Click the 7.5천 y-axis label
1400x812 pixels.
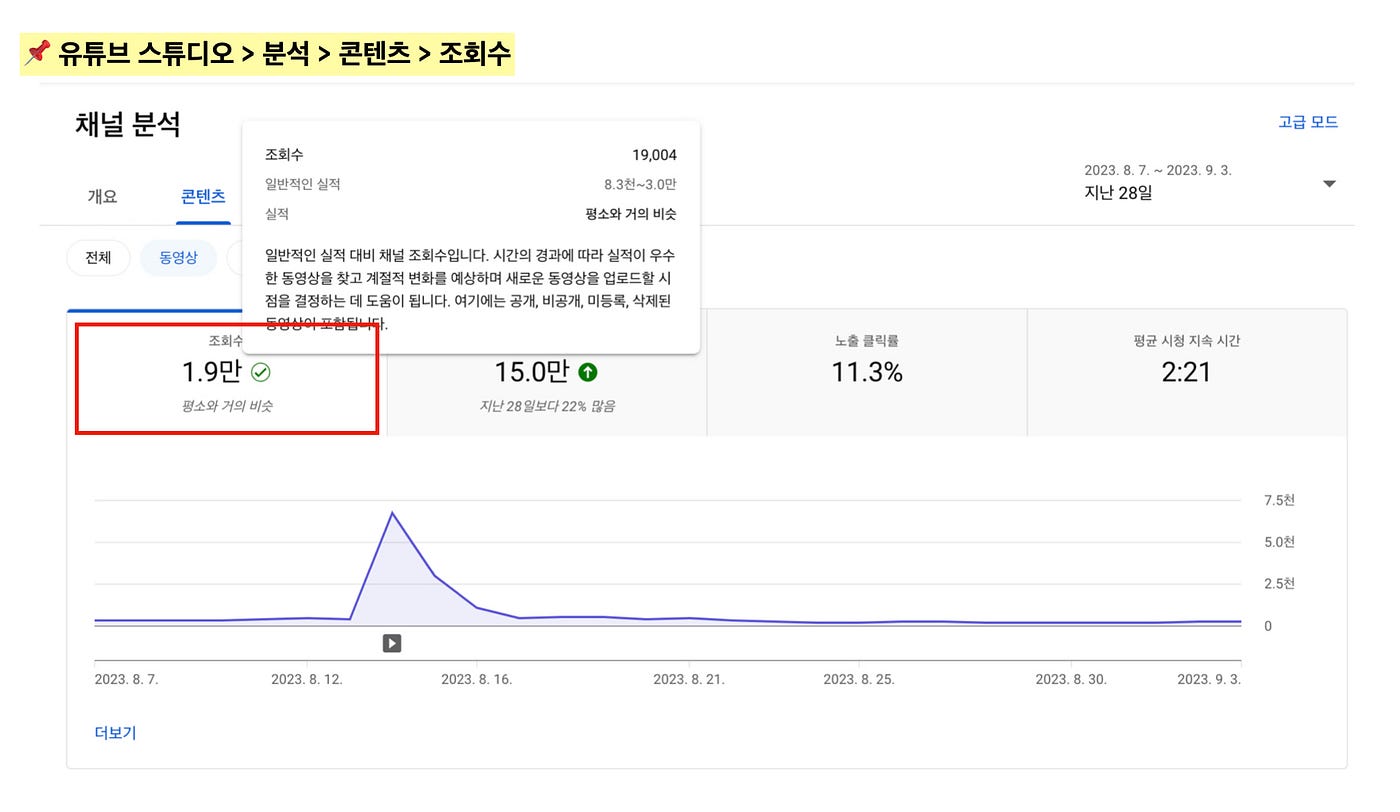tap(1279, 500)
